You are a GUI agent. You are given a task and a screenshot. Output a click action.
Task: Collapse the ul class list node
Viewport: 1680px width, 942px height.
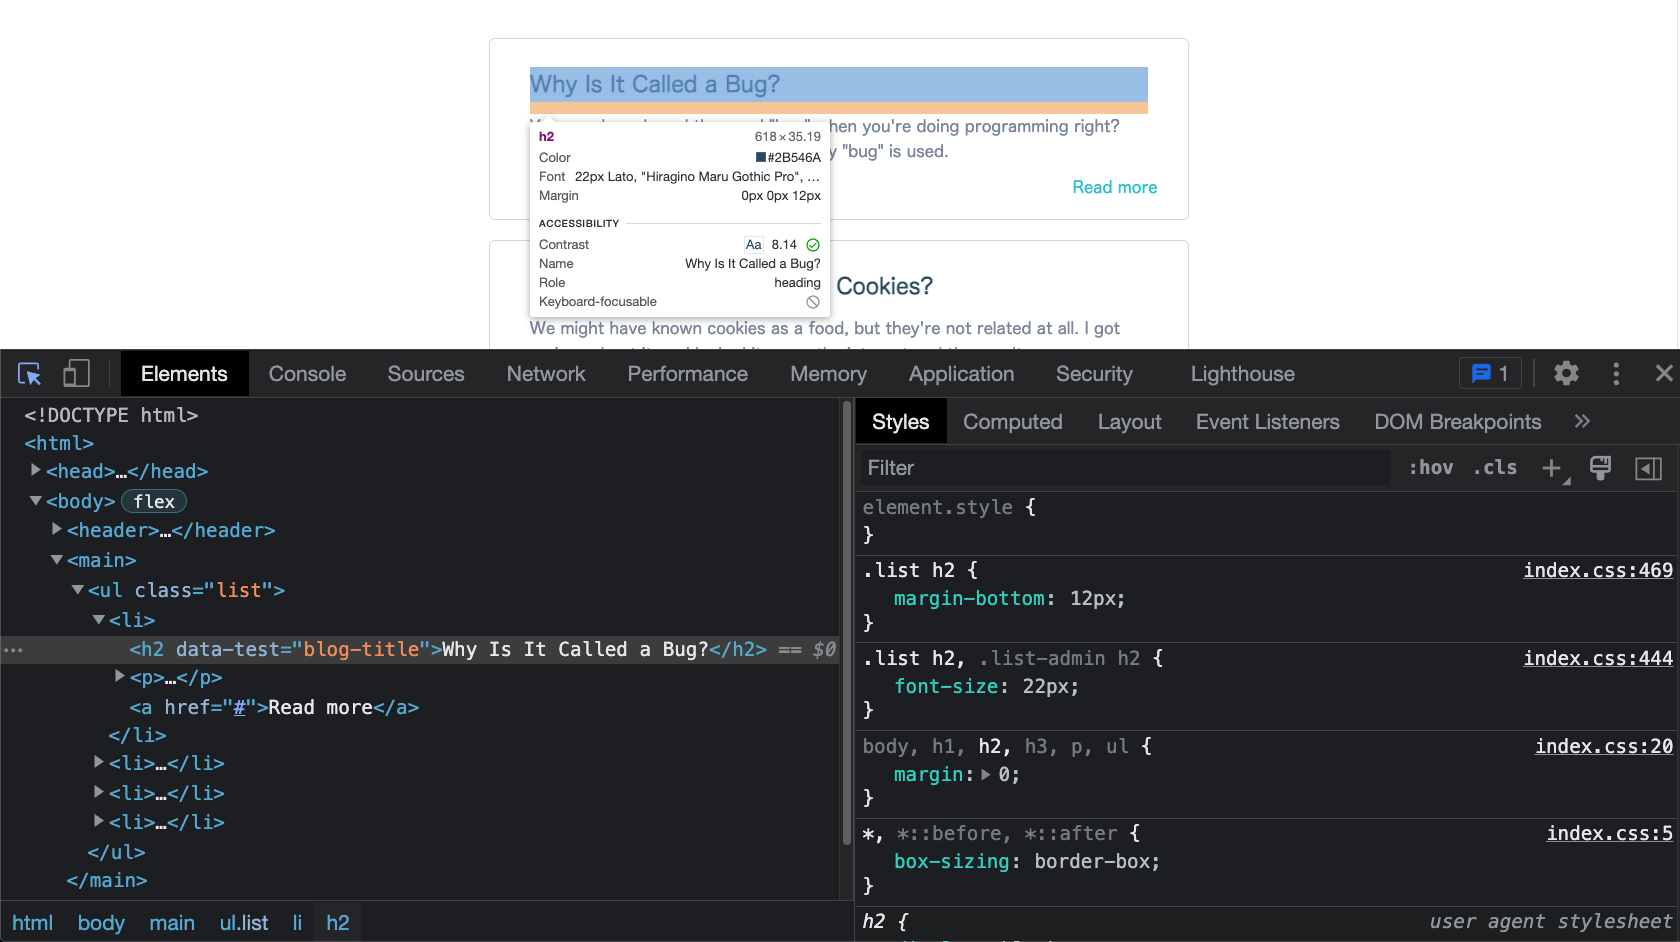(78, 591)
